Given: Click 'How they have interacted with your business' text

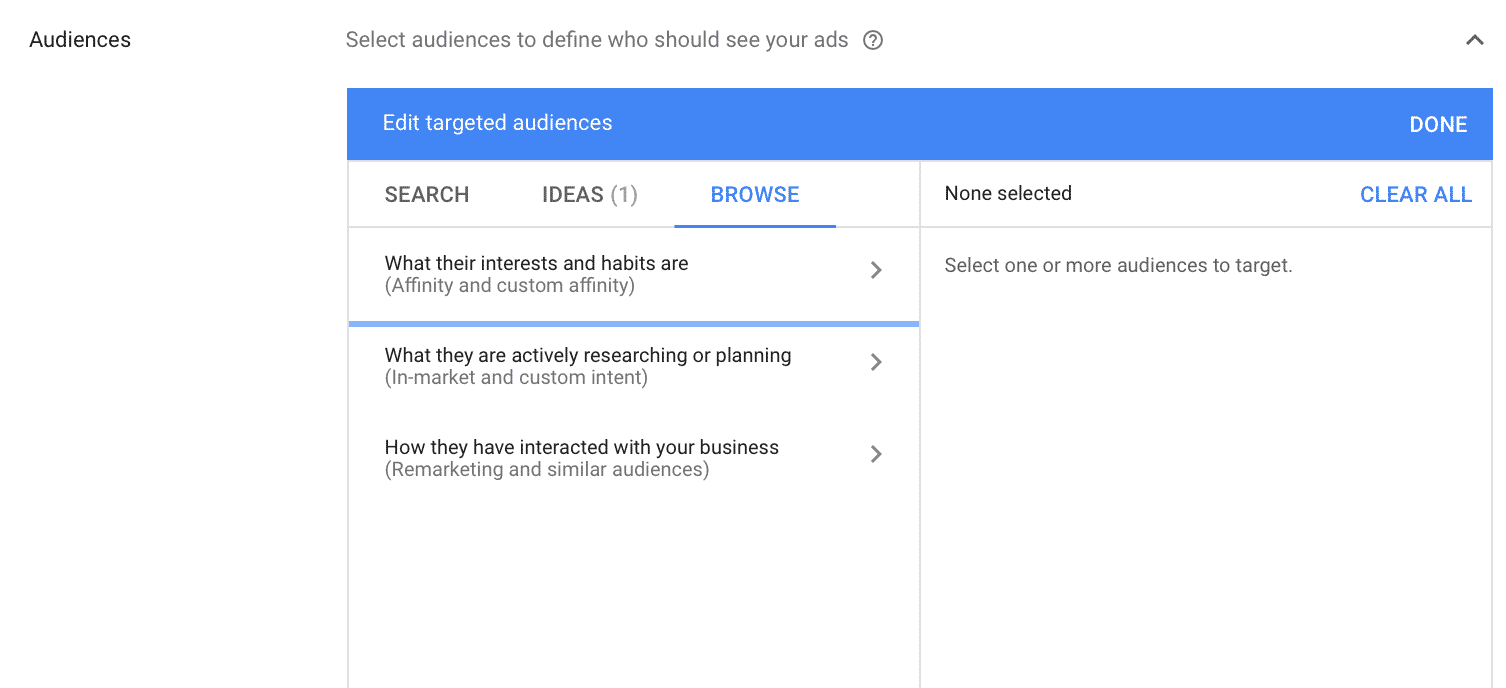Looking at the screenshot, I should click(582, 448).
